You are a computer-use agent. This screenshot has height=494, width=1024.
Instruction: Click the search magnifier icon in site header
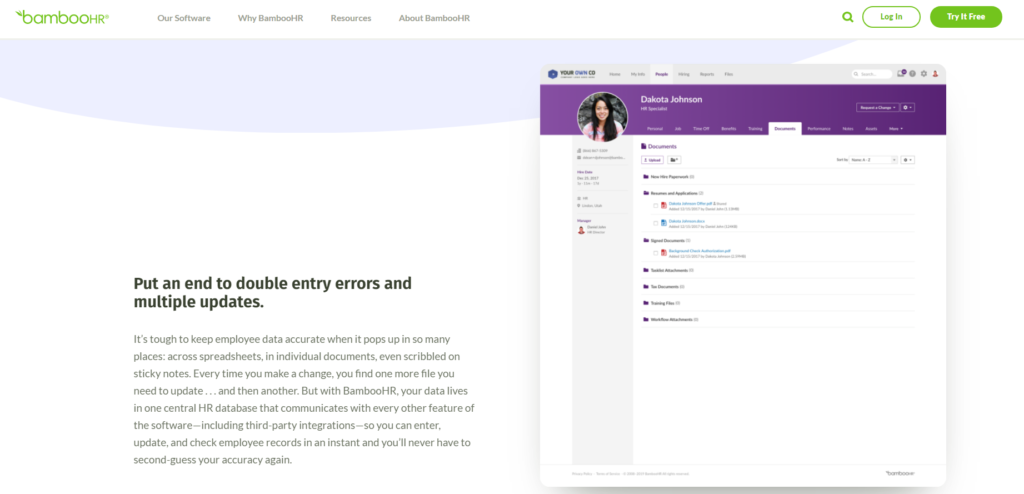click(848, 17)
